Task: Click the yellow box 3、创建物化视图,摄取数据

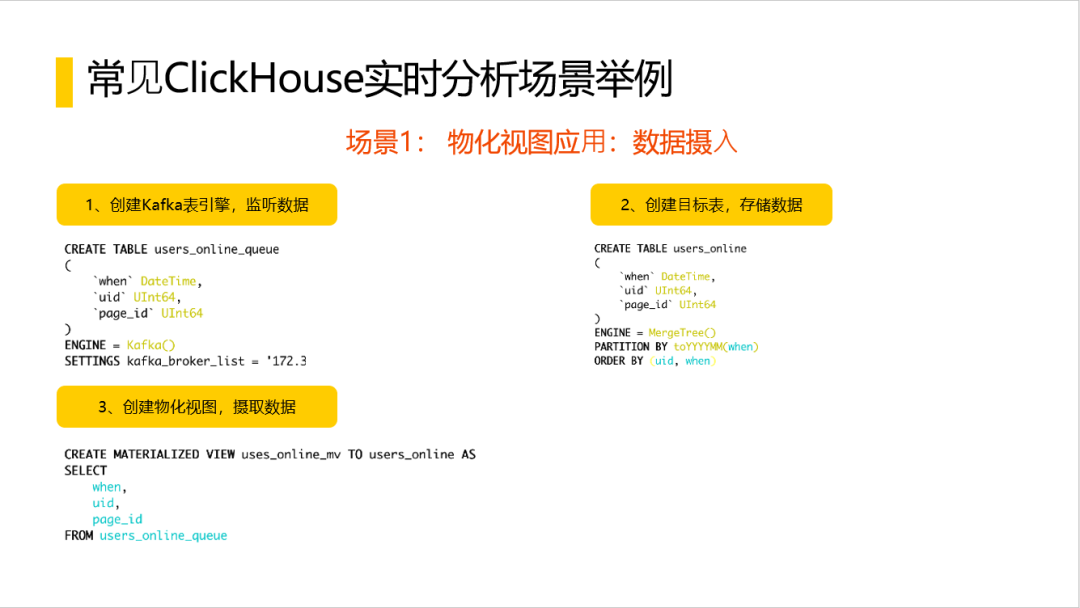Action: tap(197, 407)
